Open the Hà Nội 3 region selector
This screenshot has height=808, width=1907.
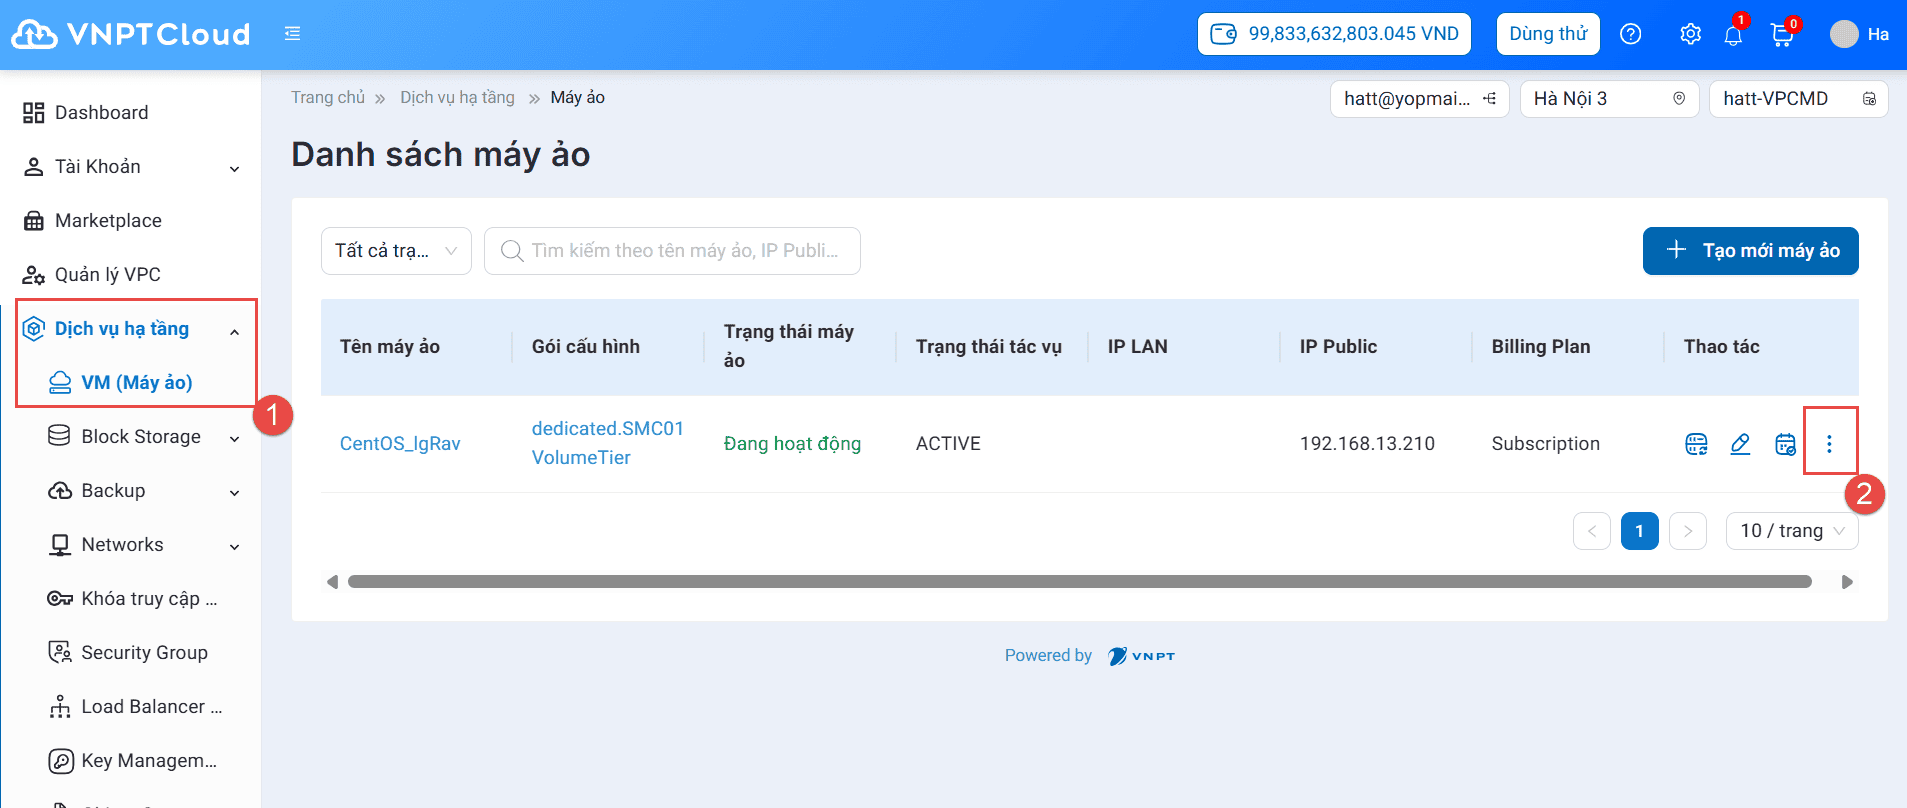1608,99
